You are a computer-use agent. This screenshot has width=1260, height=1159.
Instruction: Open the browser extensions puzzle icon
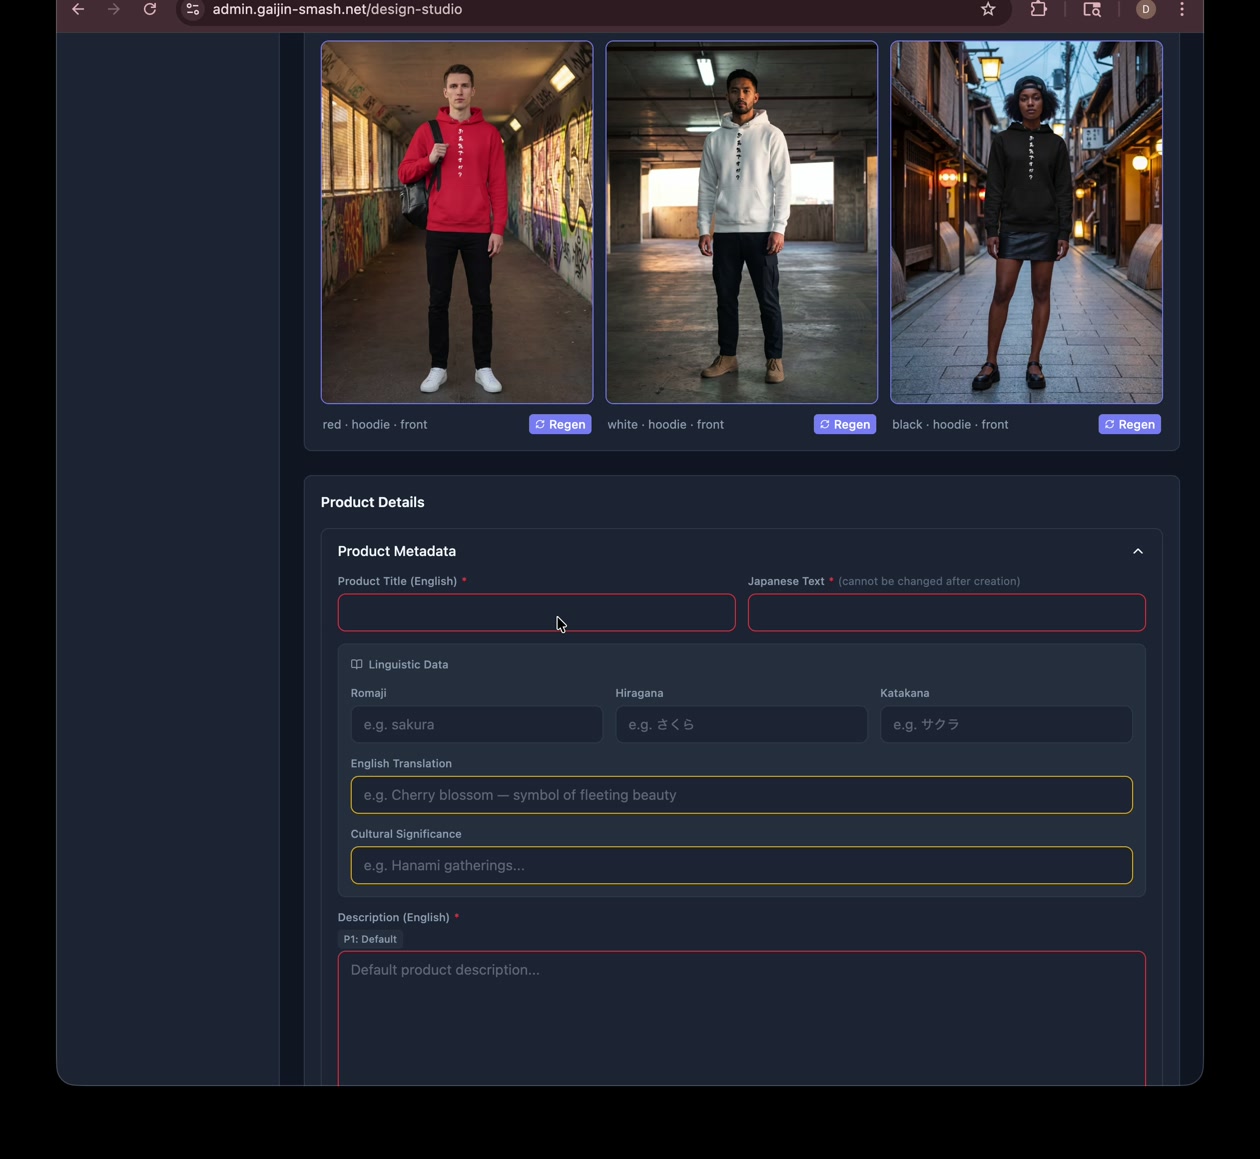(x=1039, y=9)
